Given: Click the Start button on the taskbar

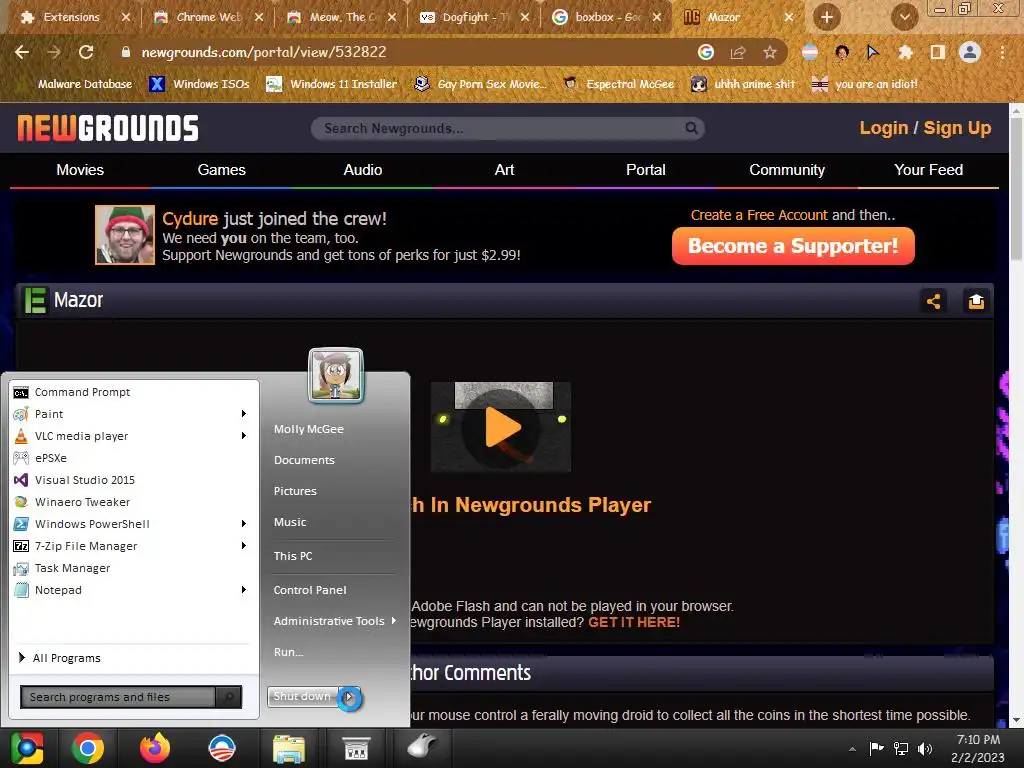Looking at the screenshot, I should (x=27, y=748).
